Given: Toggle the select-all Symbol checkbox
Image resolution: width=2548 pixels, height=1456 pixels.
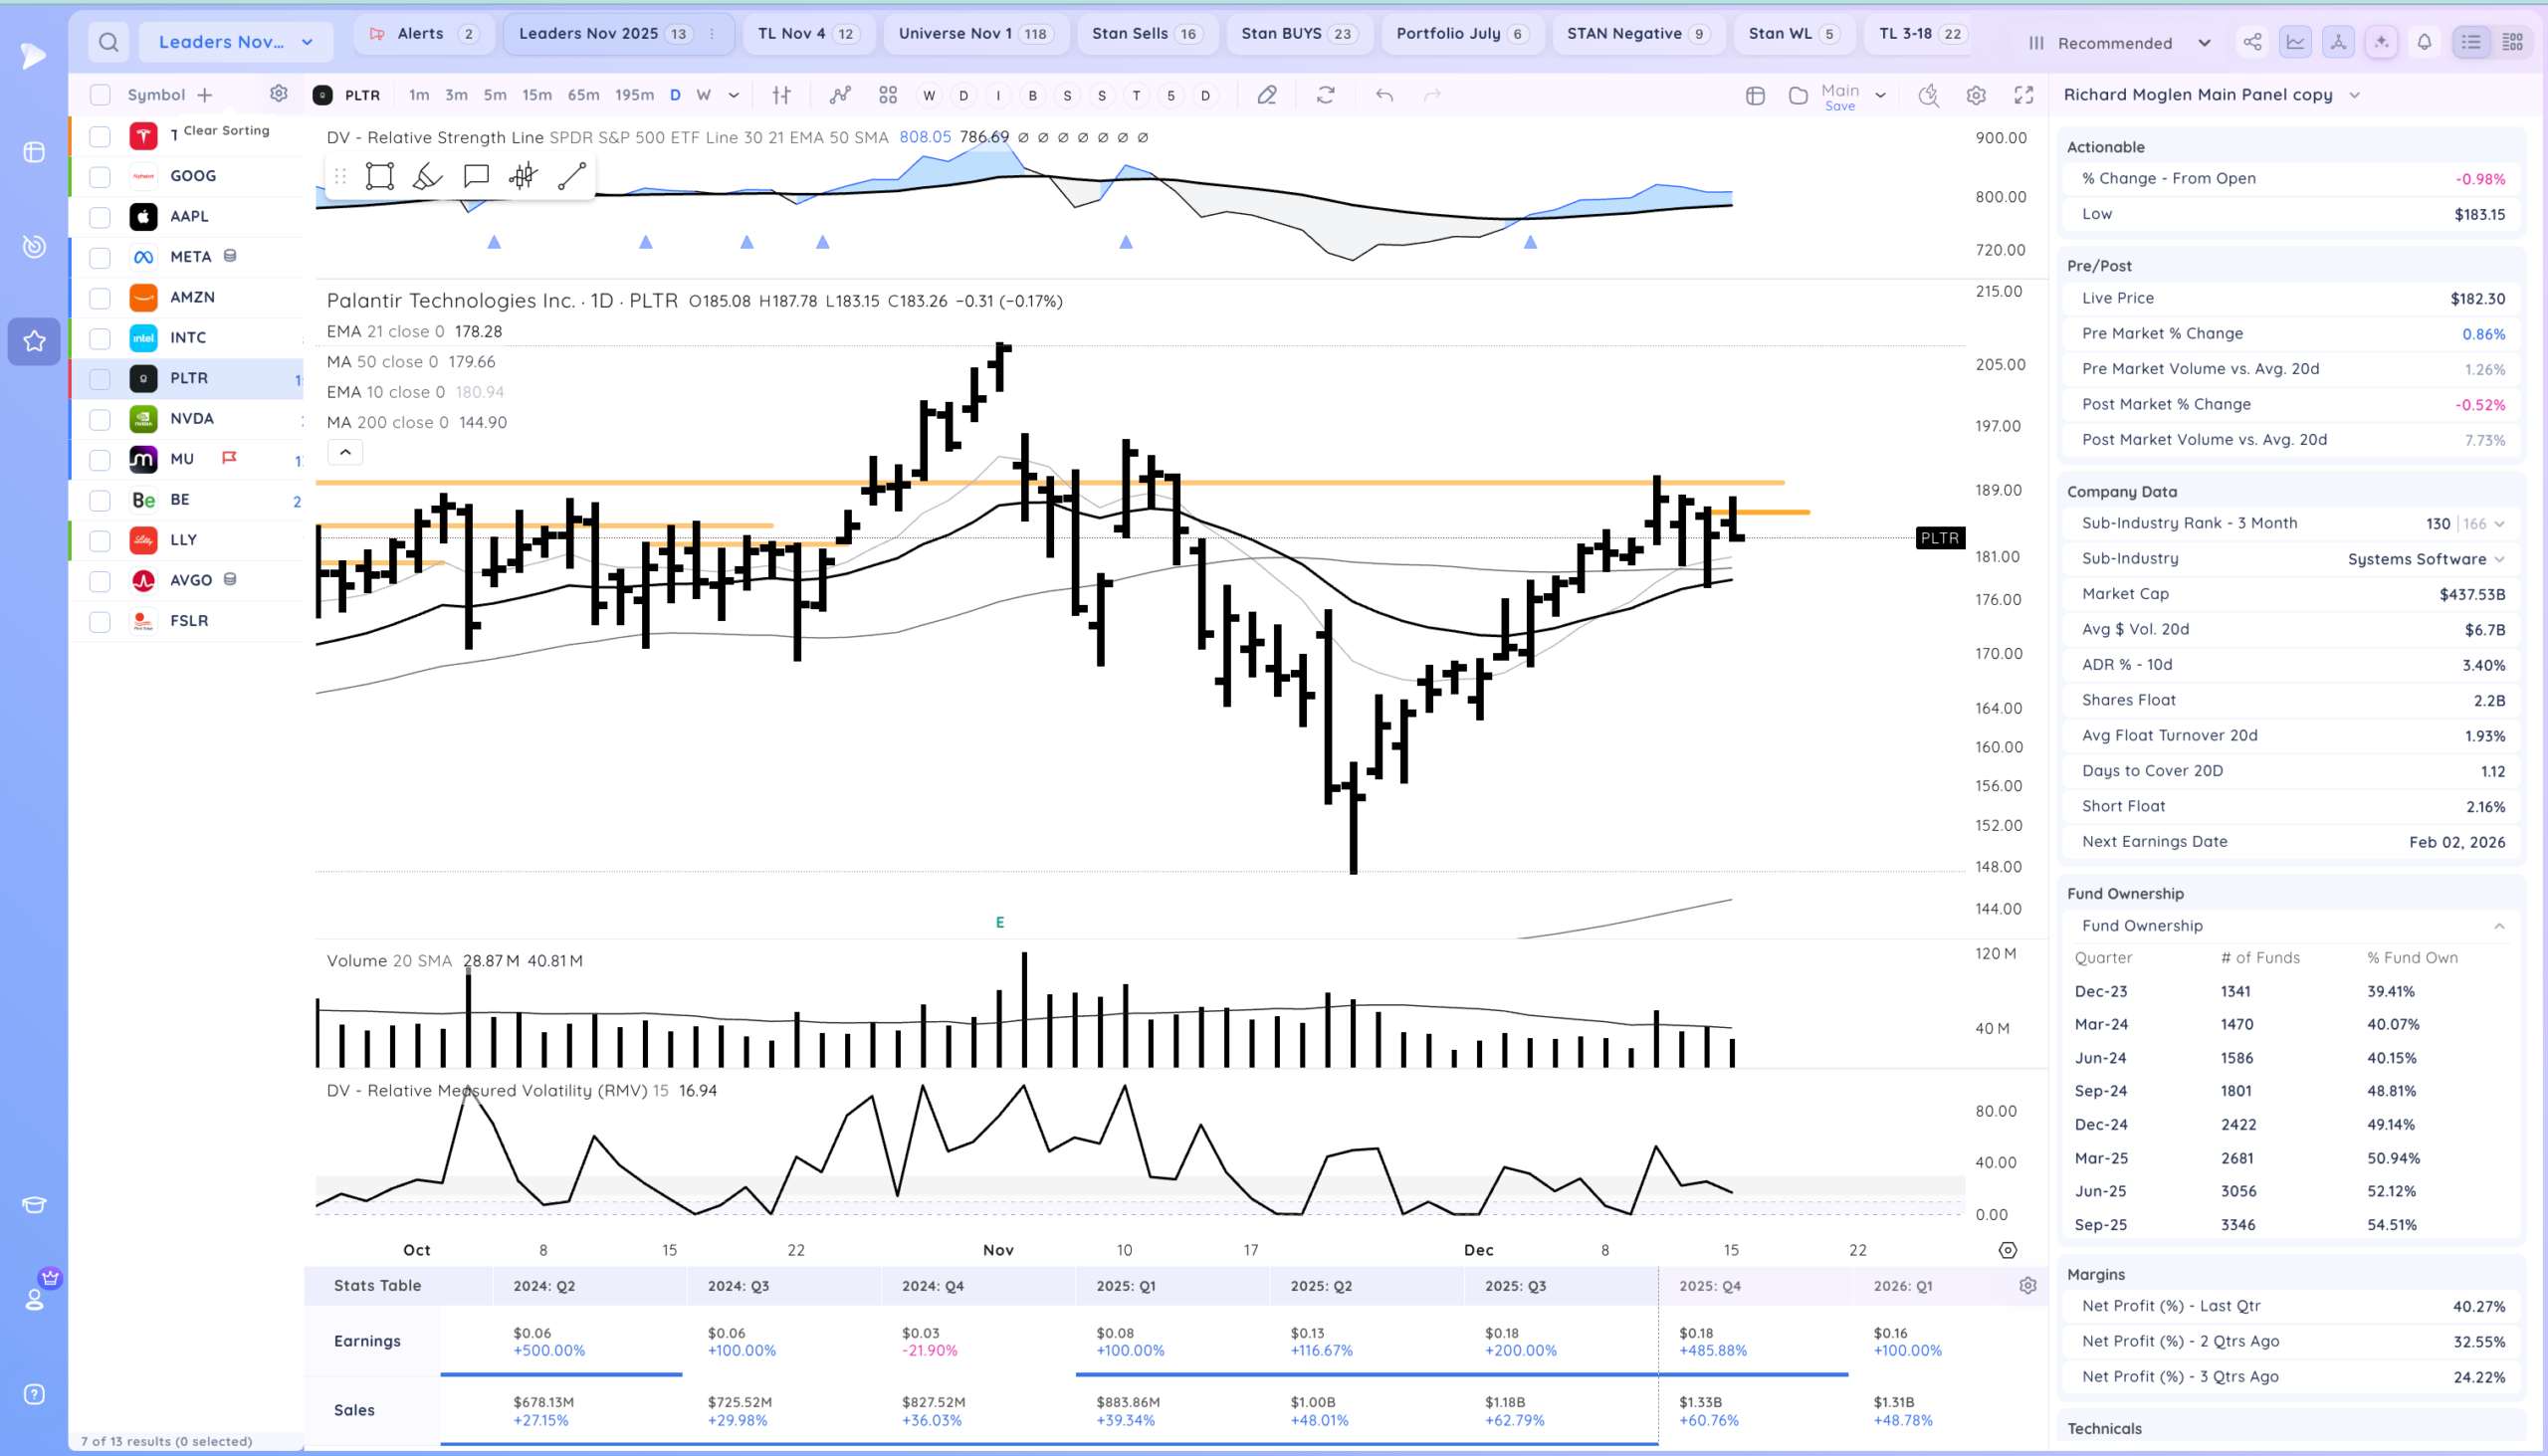Looking at the screenshot, I should (x=100, y=95).
